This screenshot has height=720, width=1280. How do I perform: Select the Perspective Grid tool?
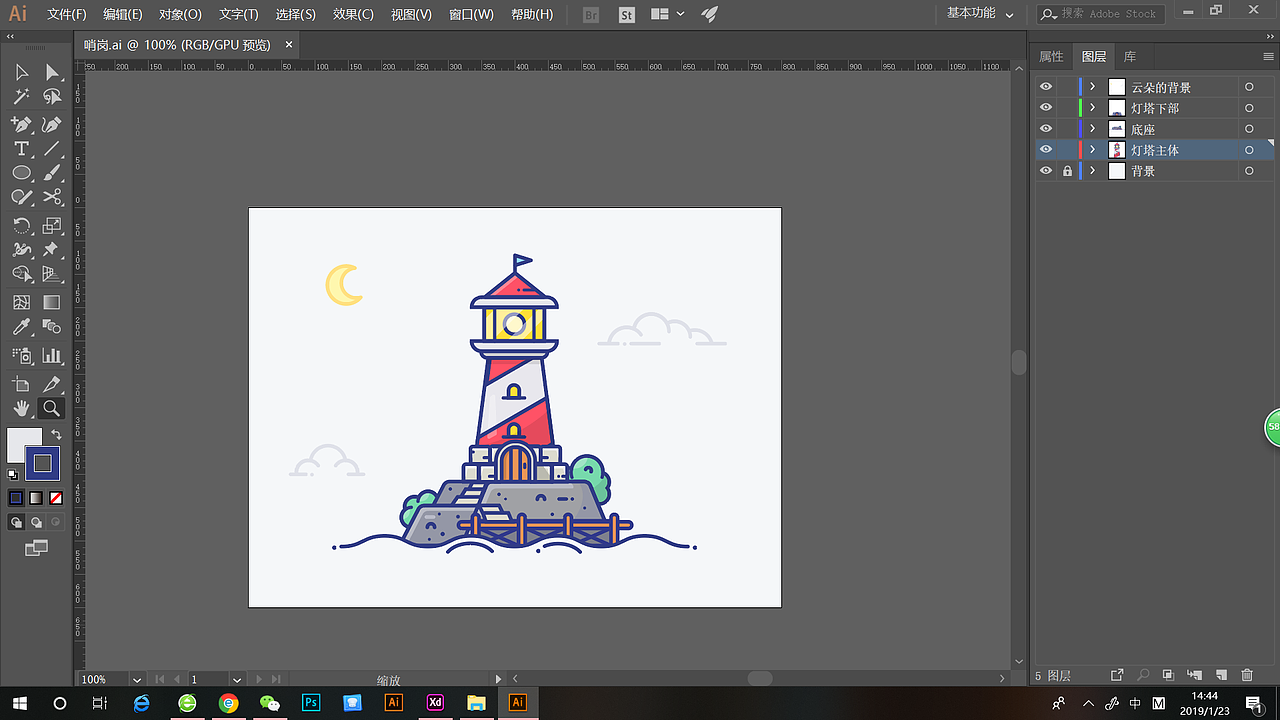click(x=52, y=274)
